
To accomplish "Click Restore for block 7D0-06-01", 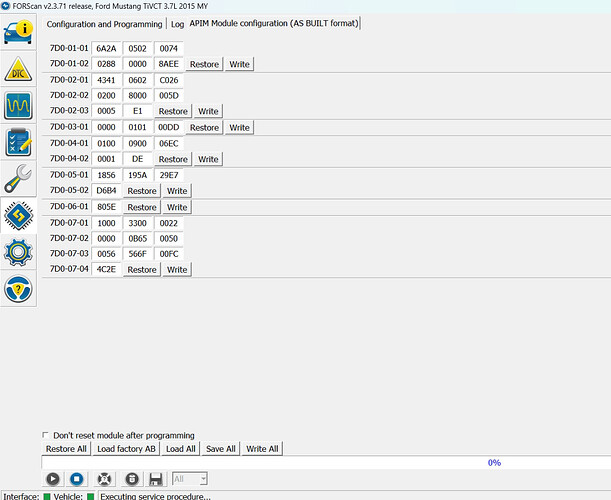I will (x=142, y=207).
